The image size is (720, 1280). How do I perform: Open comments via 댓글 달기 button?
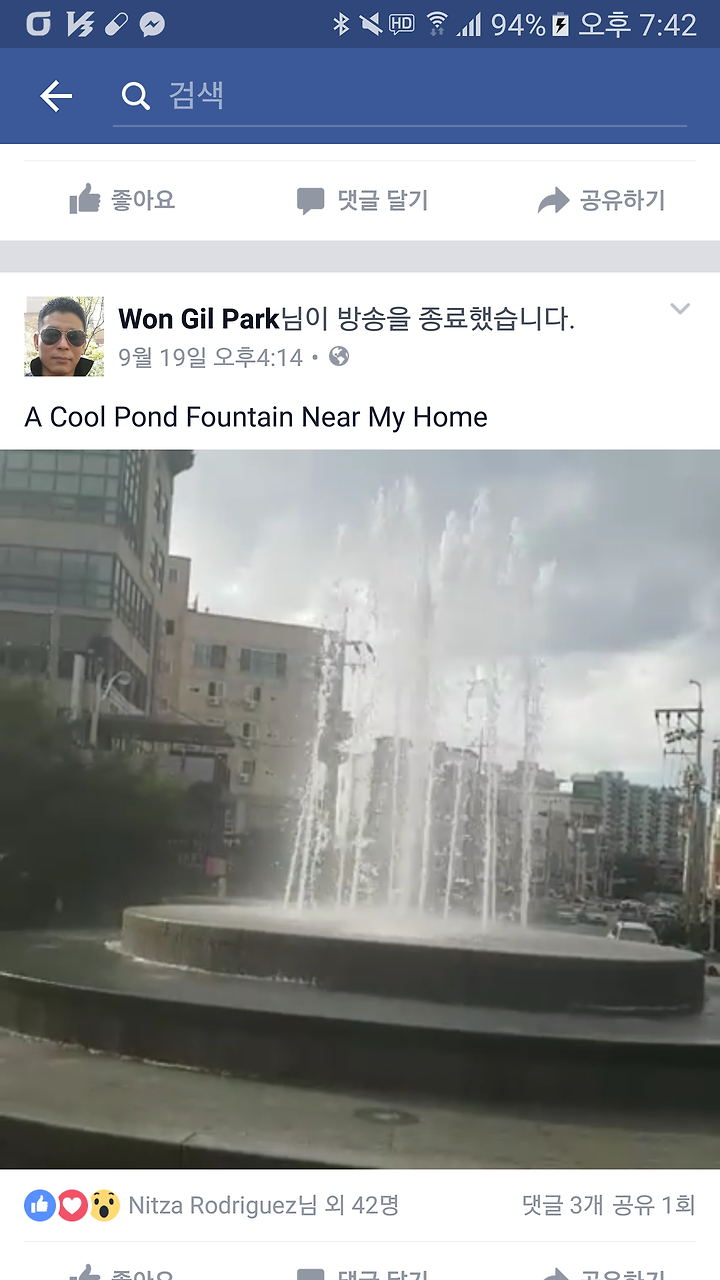[x=362, y=201]
